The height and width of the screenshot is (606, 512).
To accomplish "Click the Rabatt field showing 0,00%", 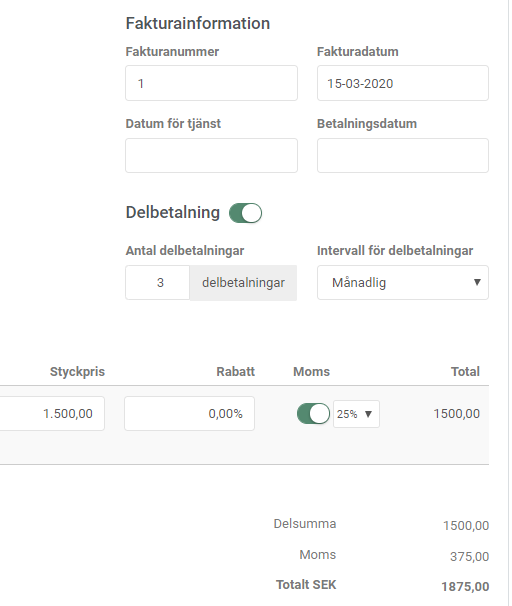I will pos(189,413).
